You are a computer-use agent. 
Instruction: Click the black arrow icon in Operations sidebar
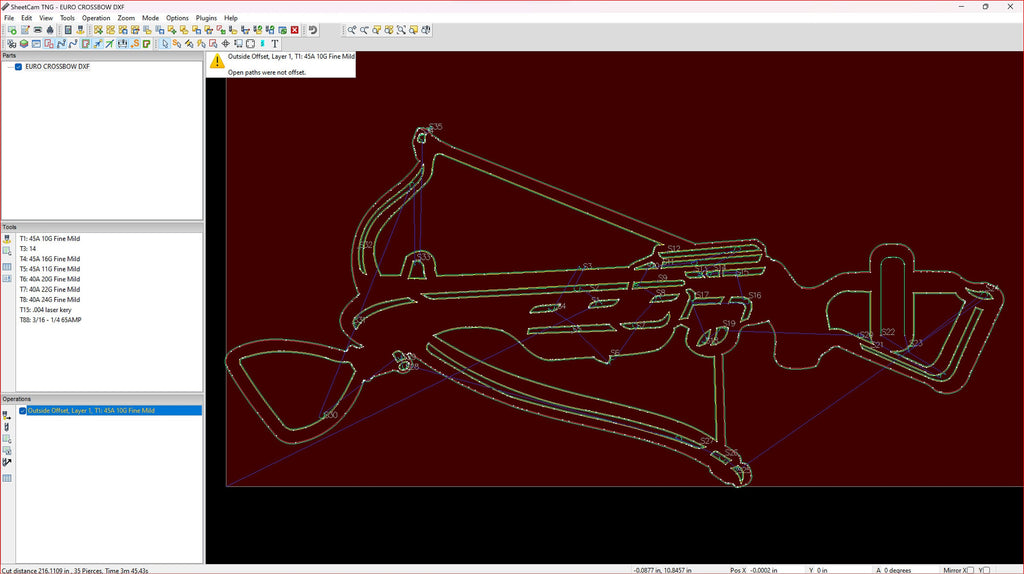pyautogui.click(x=7, y=462)
